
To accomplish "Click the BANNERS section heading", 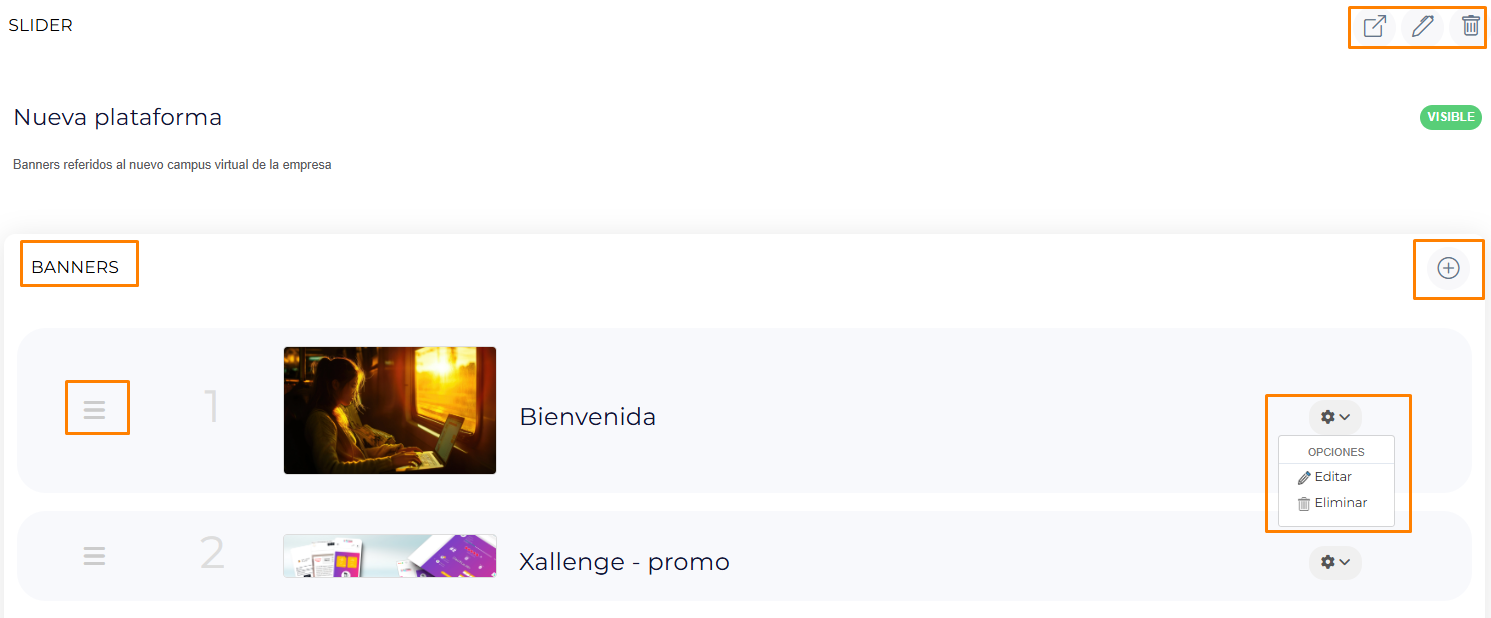I will coord(75,267).
